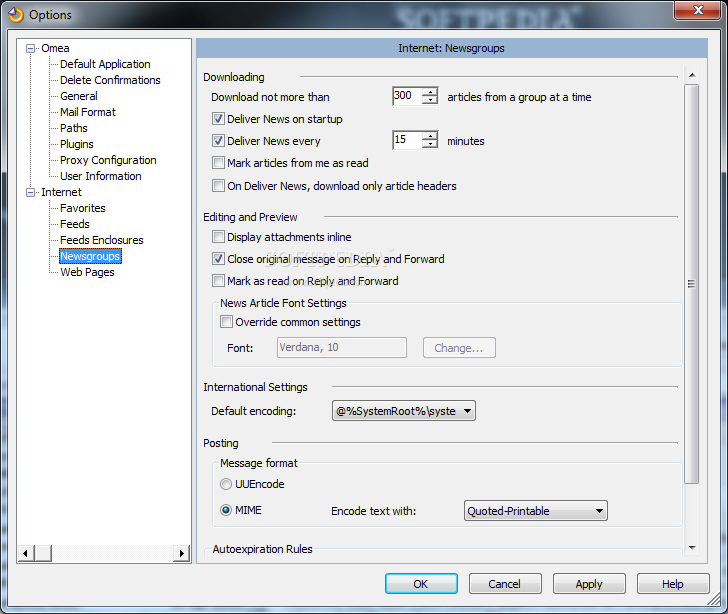Enable download only article headers
Viewport: 728px width, 614px height.
(x=218, y=186)
